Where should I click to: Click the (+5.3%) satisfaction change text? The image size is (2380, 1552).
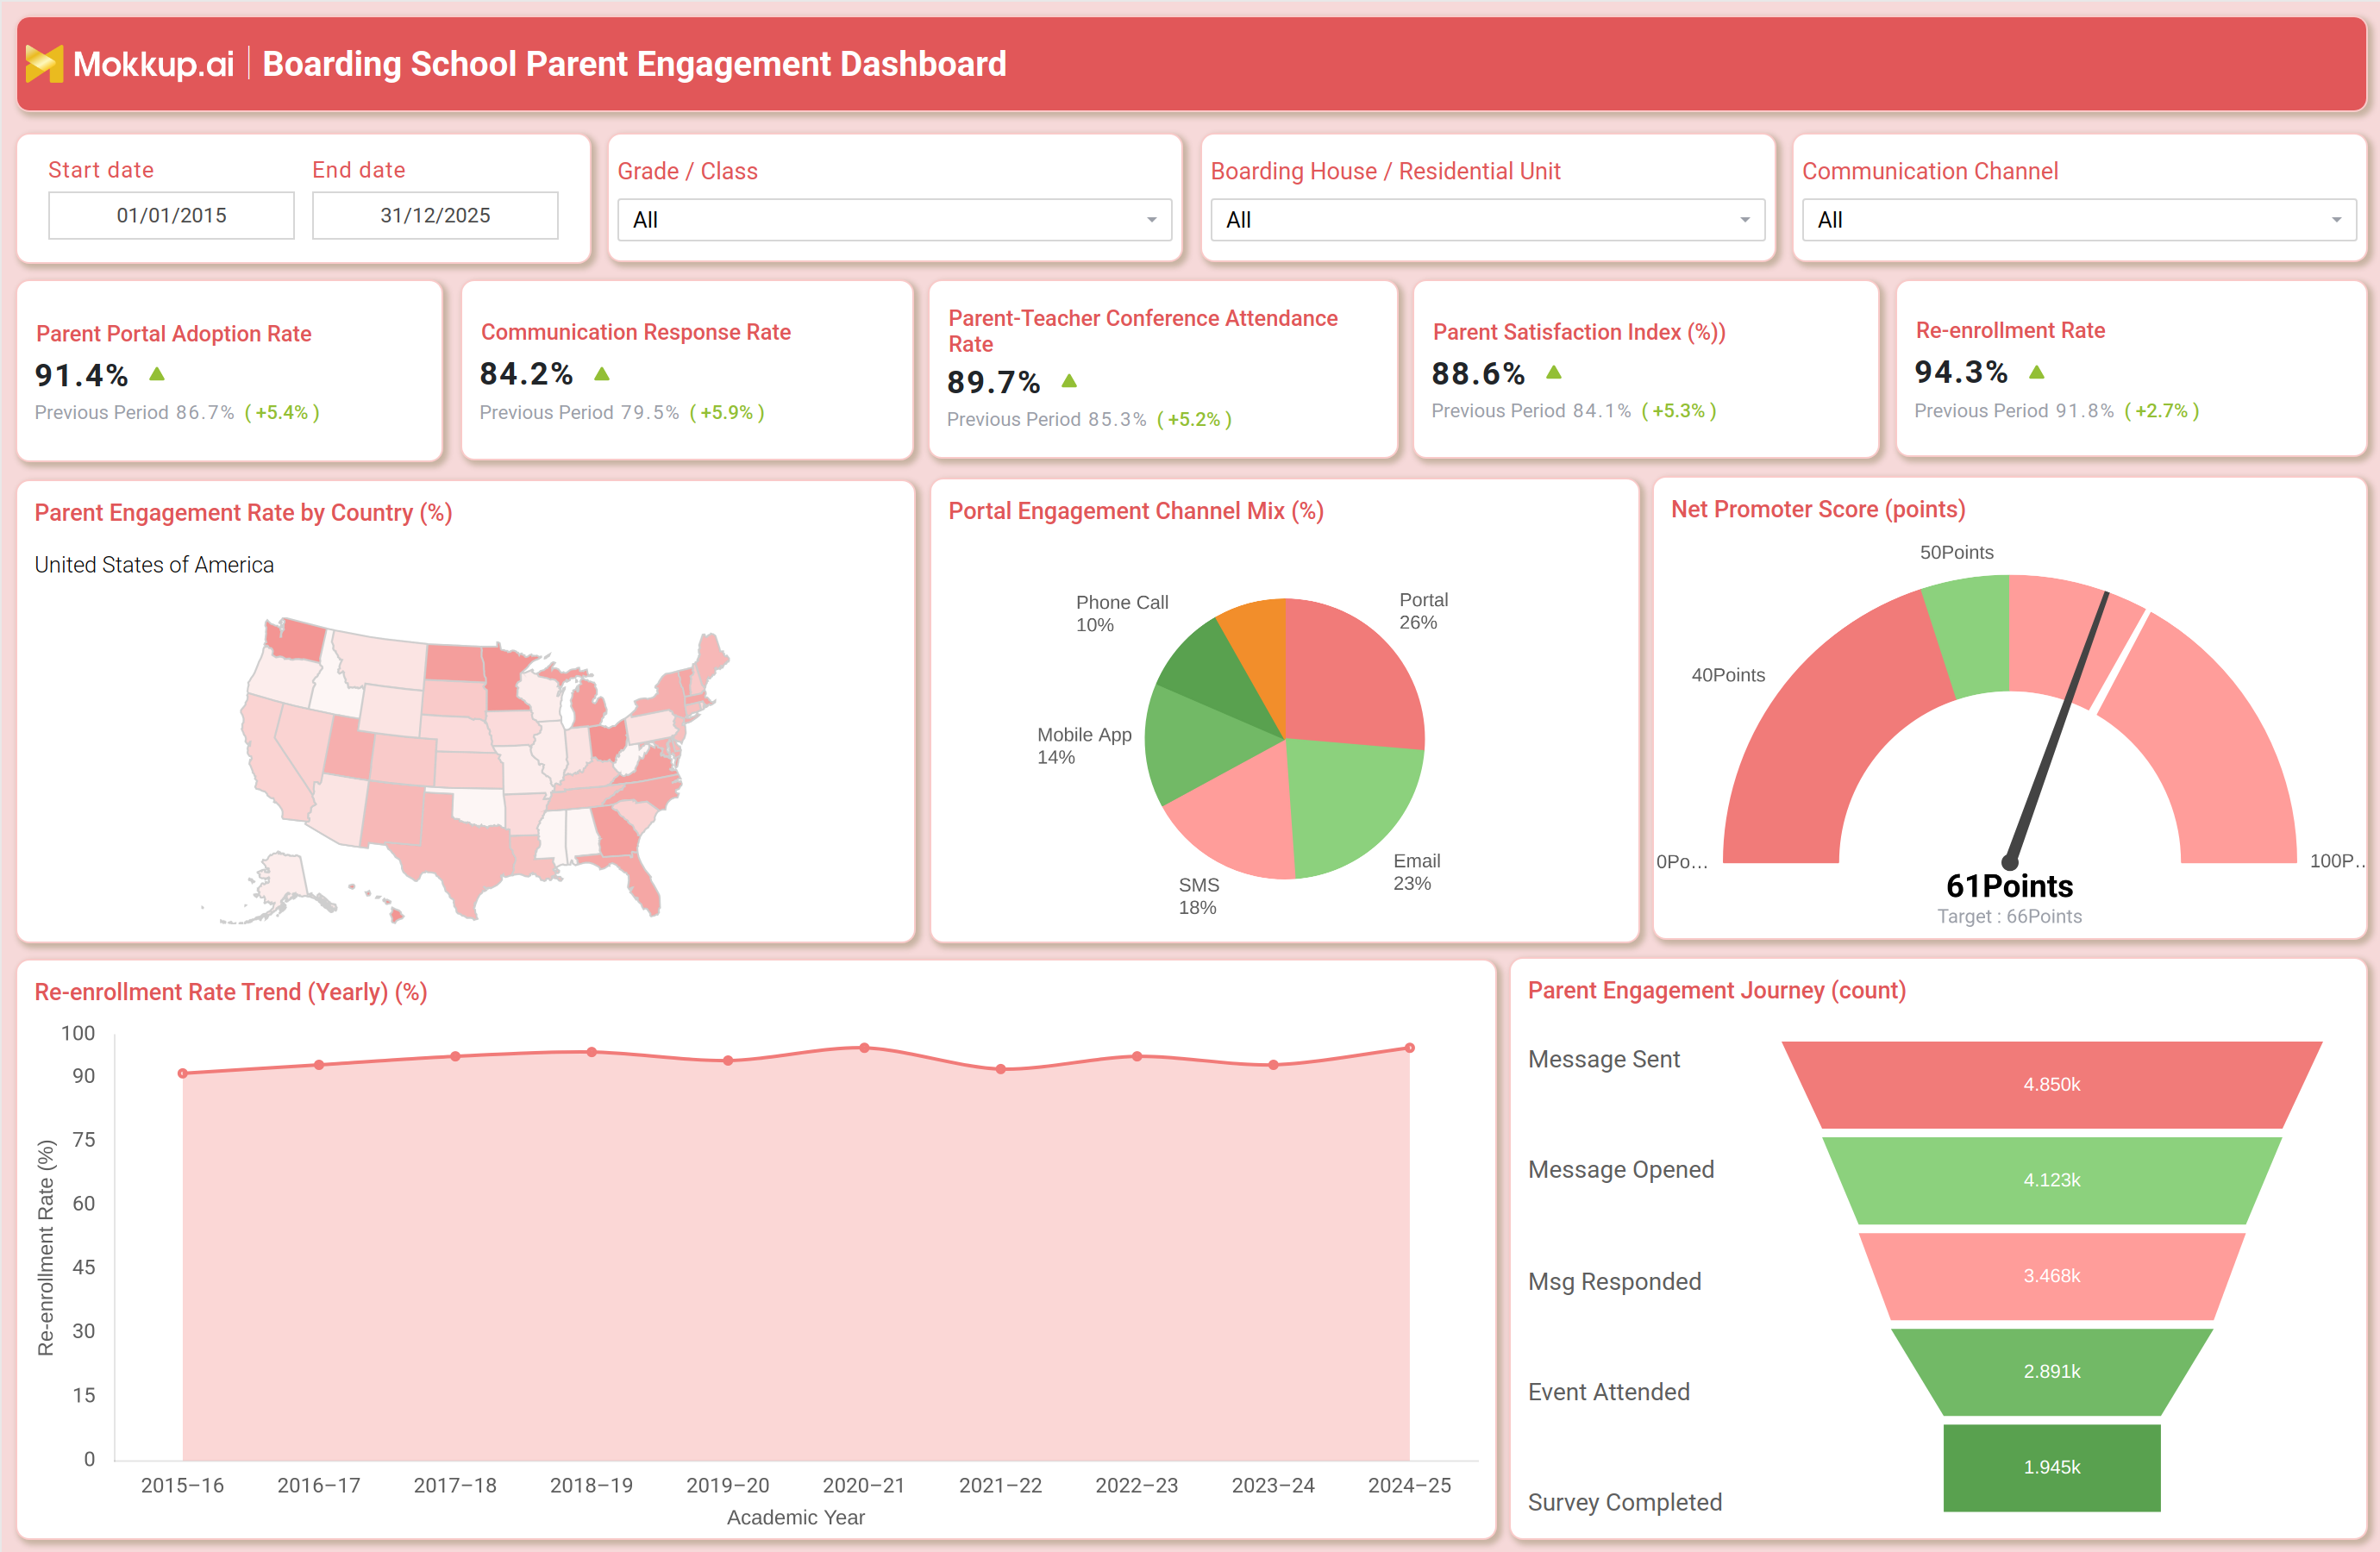click(x=1679, y=410)
